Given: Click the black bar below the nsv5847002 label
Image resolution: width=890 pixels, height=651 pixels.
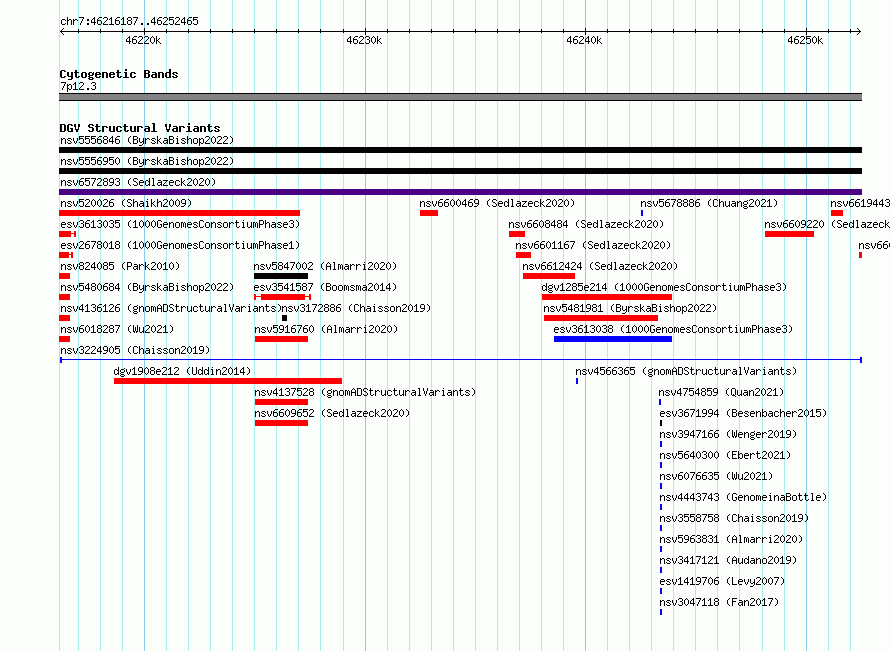Looking at the screenshot, I should click(x=281, y=276).
